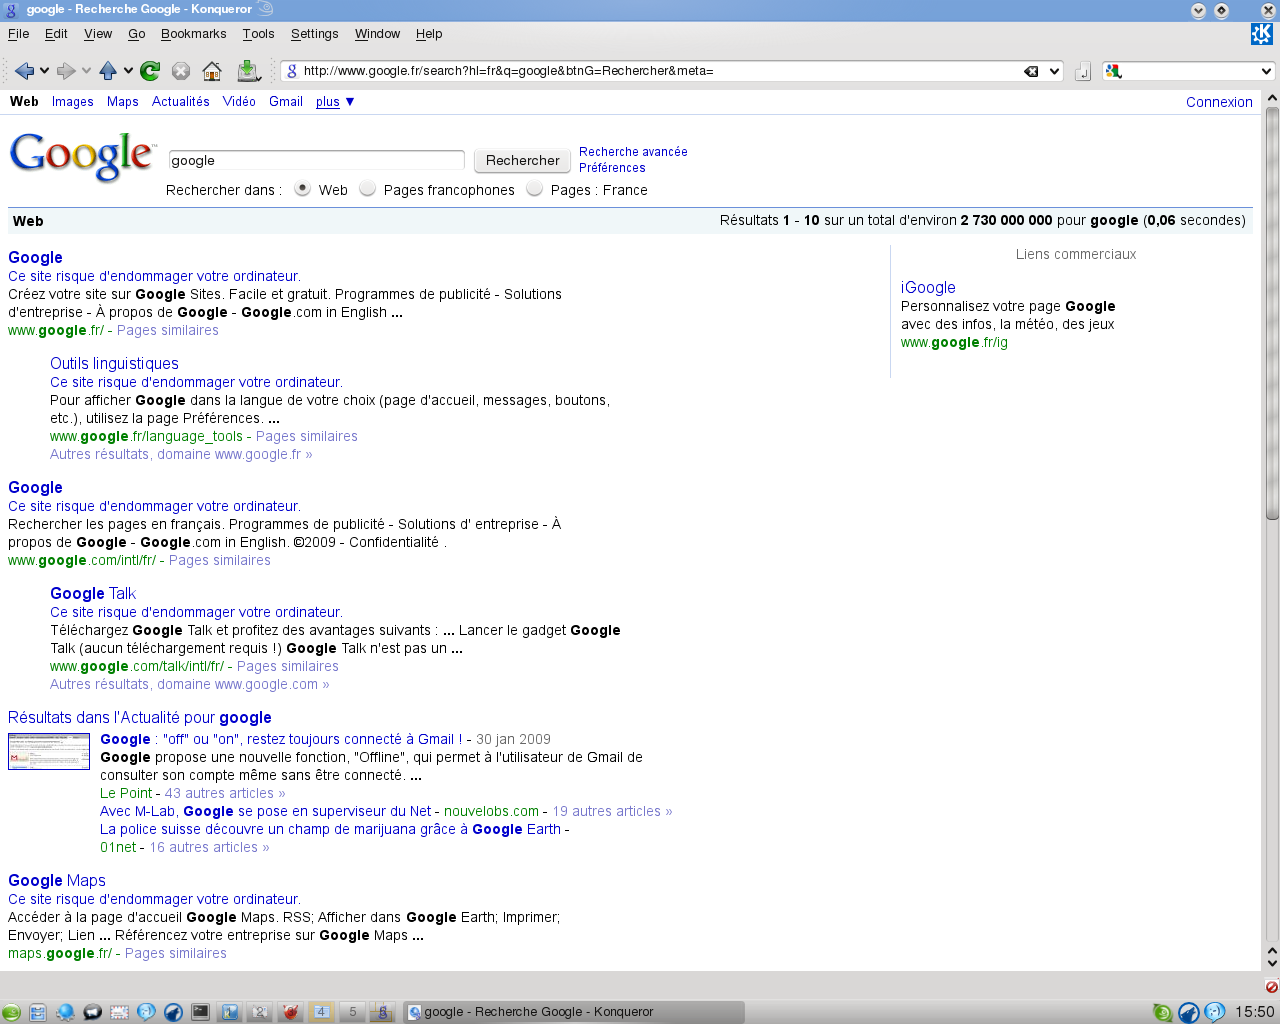Open the Préférences link
This screenshot has height=1024, width=1280.
point(612,168)
